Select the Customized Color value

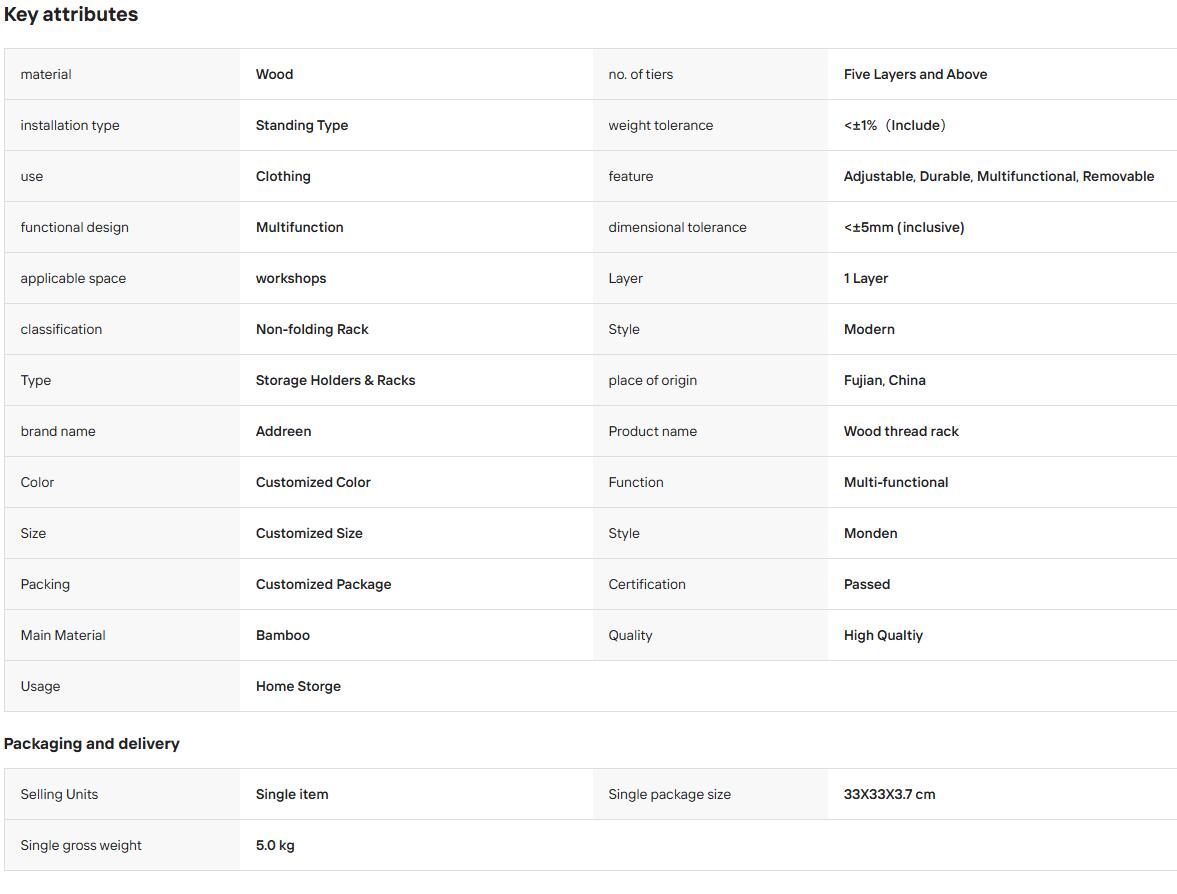pyautogui.click(x=313, y=483)
